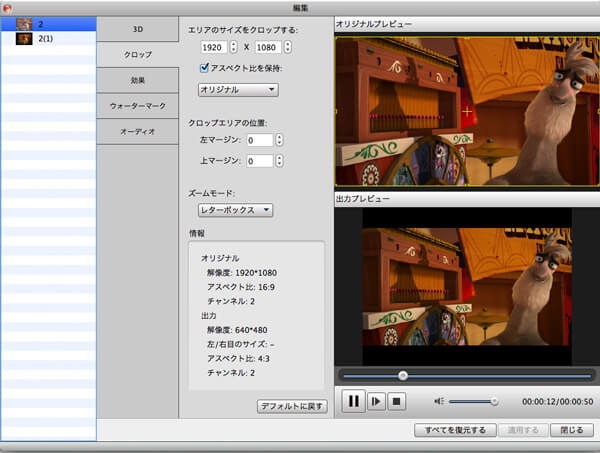Select the クロップ tab
Viewport: 600px width, 453px height.
pyautogui.click(x=137, y=54)
